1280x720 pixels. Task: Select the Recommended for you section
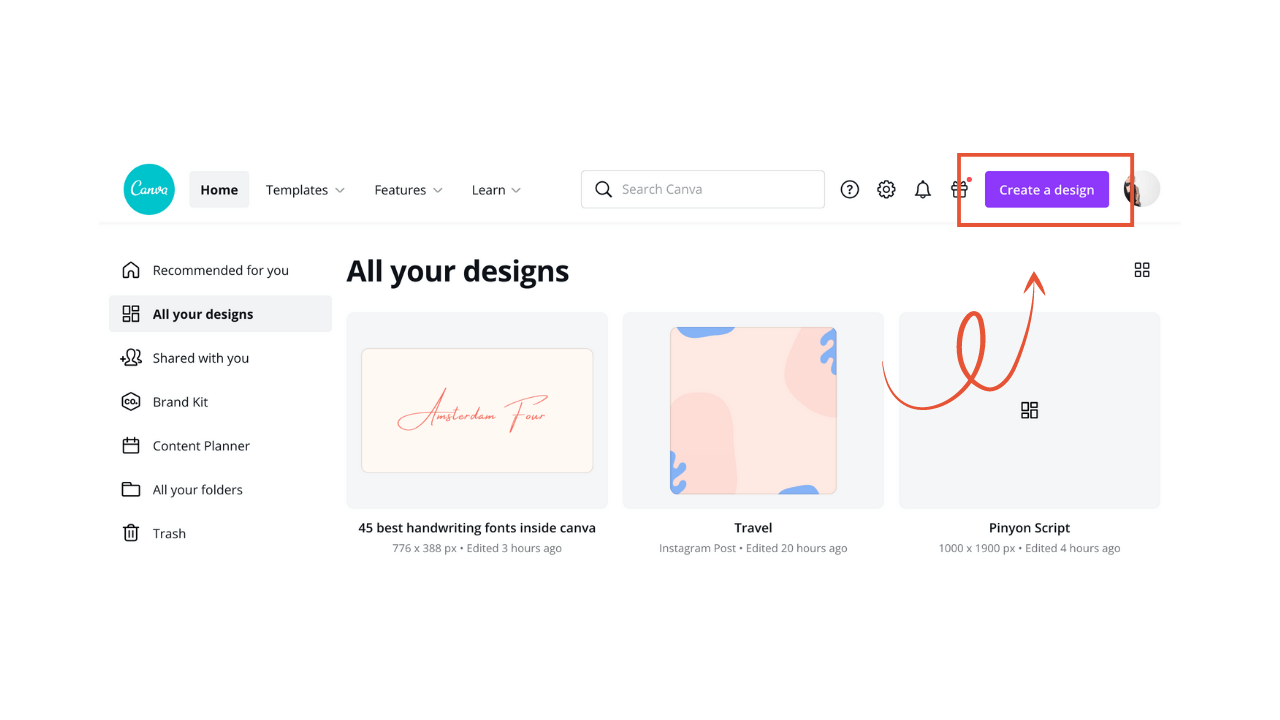pyautogui.click(x=220, y=269)
